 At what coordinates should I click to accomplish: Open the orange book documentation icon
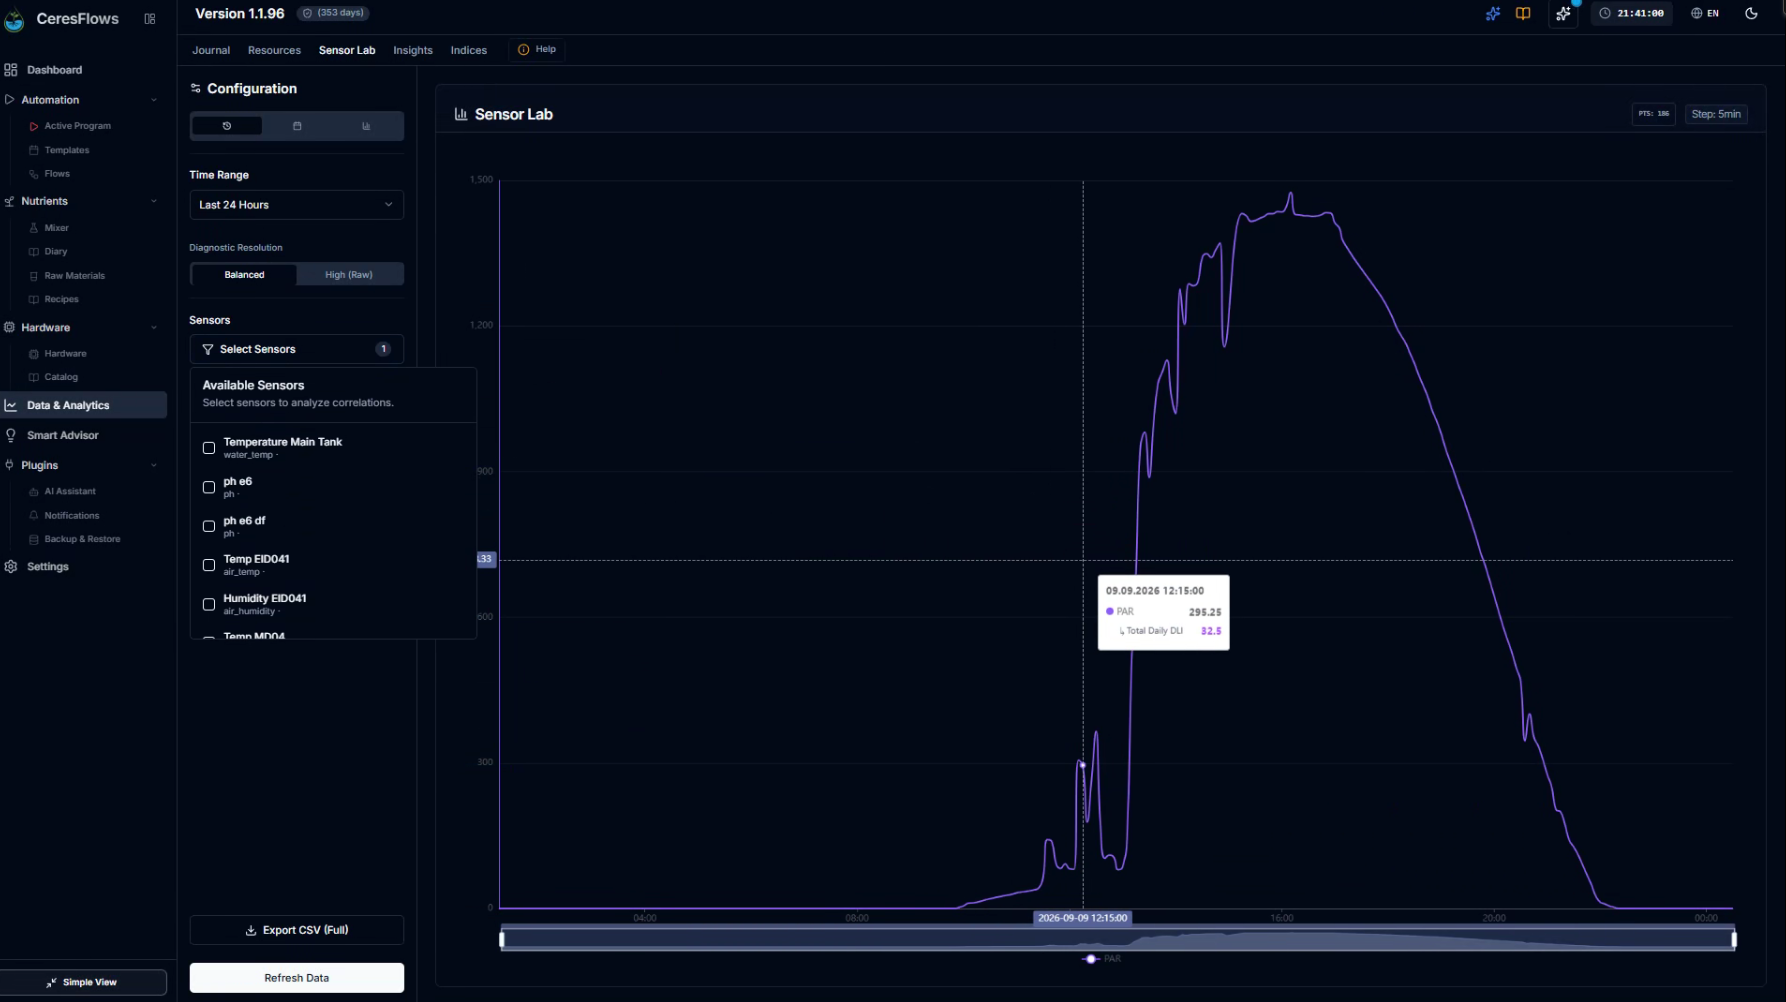click(x=1523, y=14)
